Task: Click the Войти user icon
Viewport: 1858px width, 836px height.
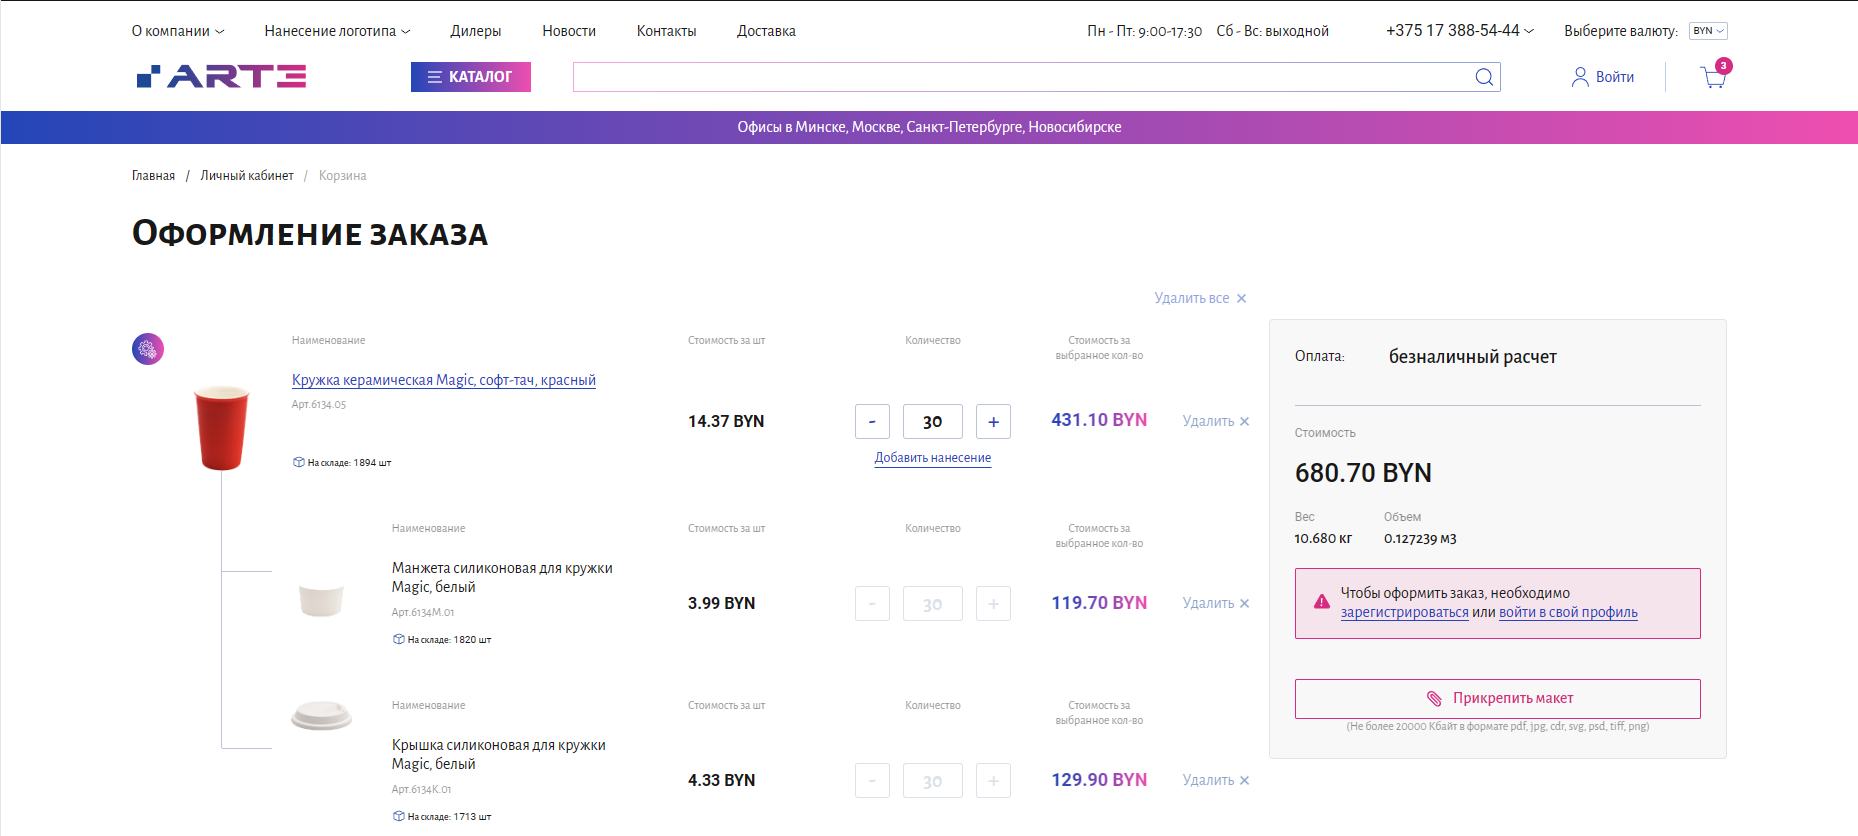Action: pyautogui.click(x=1580, y=77)
